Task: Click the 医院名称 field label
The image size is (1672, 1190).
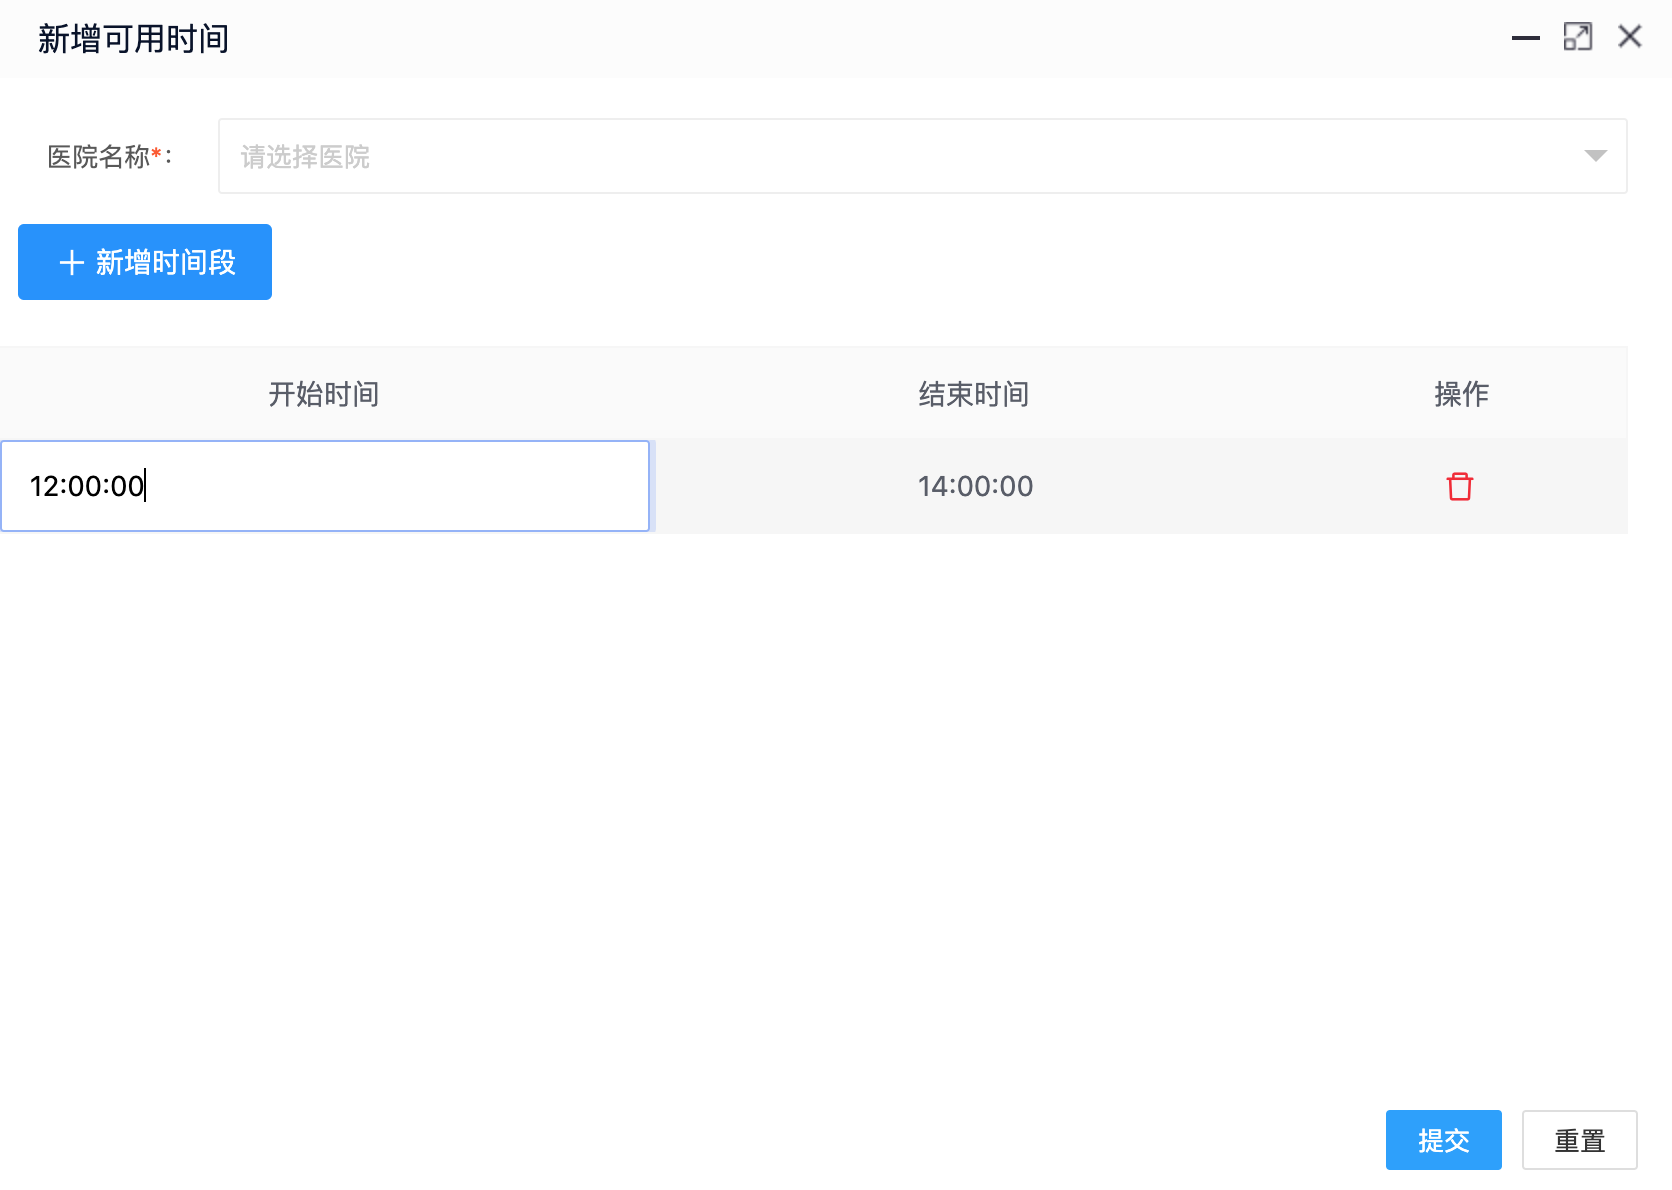Action: point(110,156)
